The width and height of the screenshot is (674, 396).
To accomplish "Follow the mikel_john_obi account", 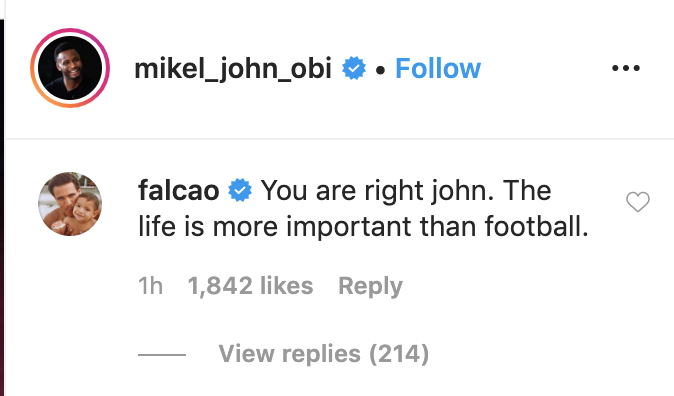I will (x=438, y=68).
